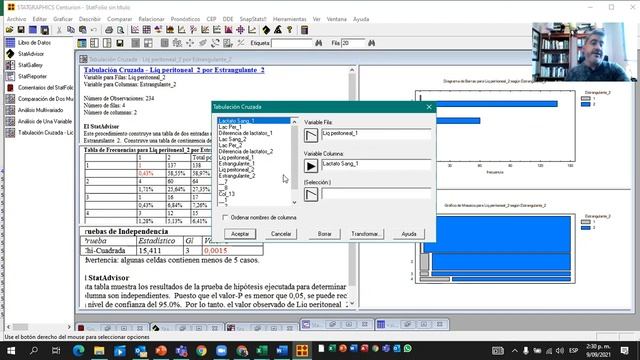
Task: Open Excel from taskbar
Action: (x=262, y=351)
